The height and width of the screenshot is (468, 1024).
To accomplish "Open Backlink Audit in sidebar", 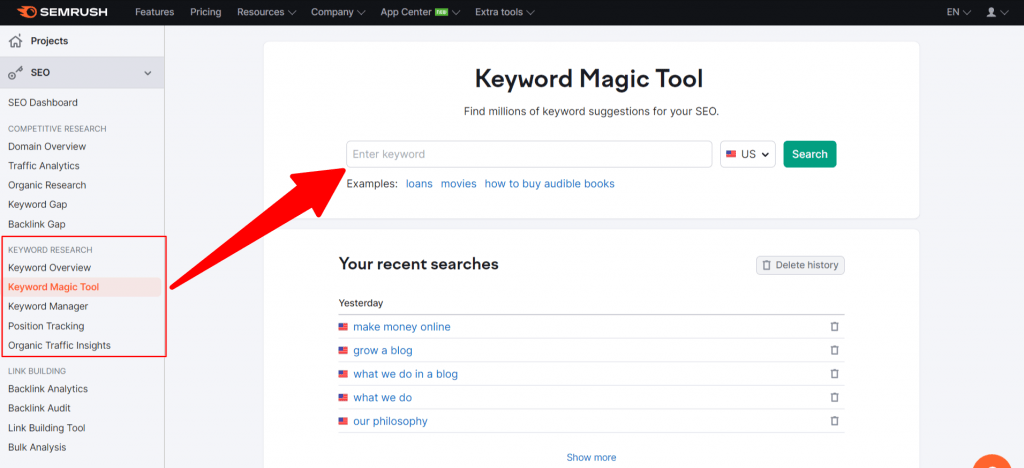I will 39,408.
